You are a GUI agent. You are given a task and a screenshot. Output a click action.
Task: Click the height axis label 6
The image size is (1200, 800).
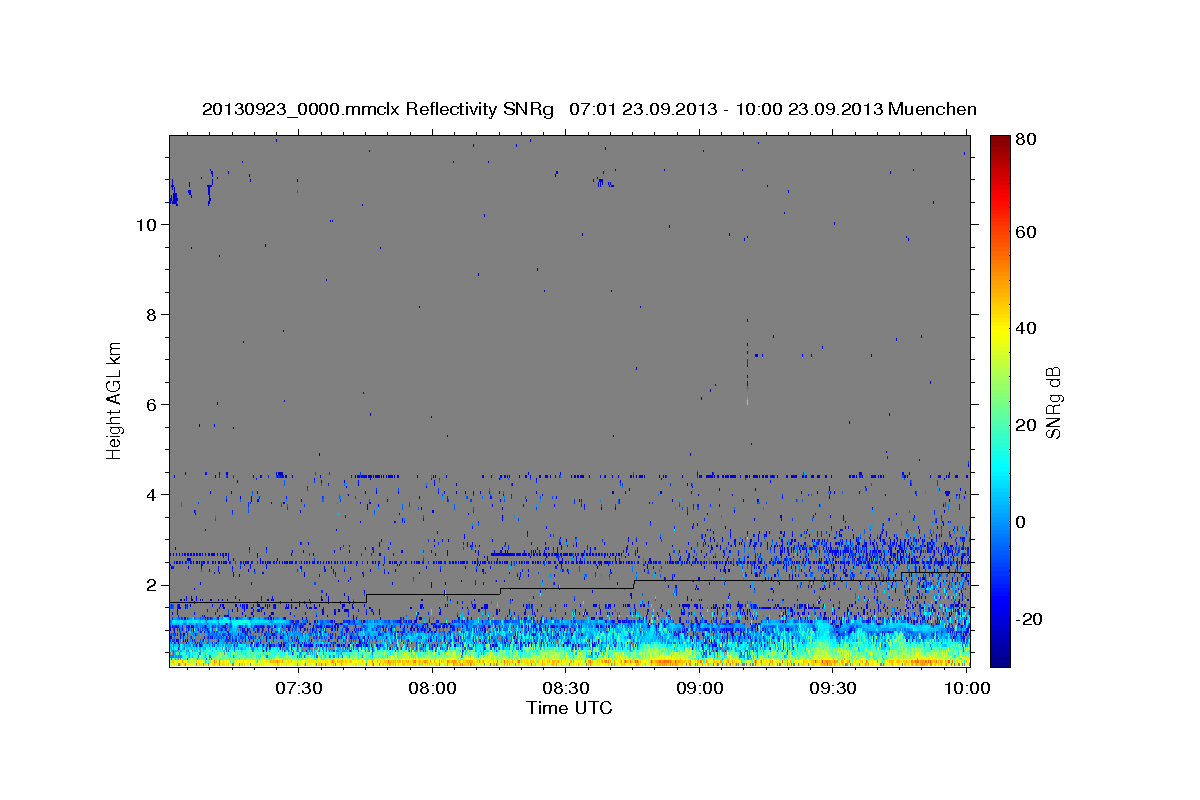click(151, 405)
